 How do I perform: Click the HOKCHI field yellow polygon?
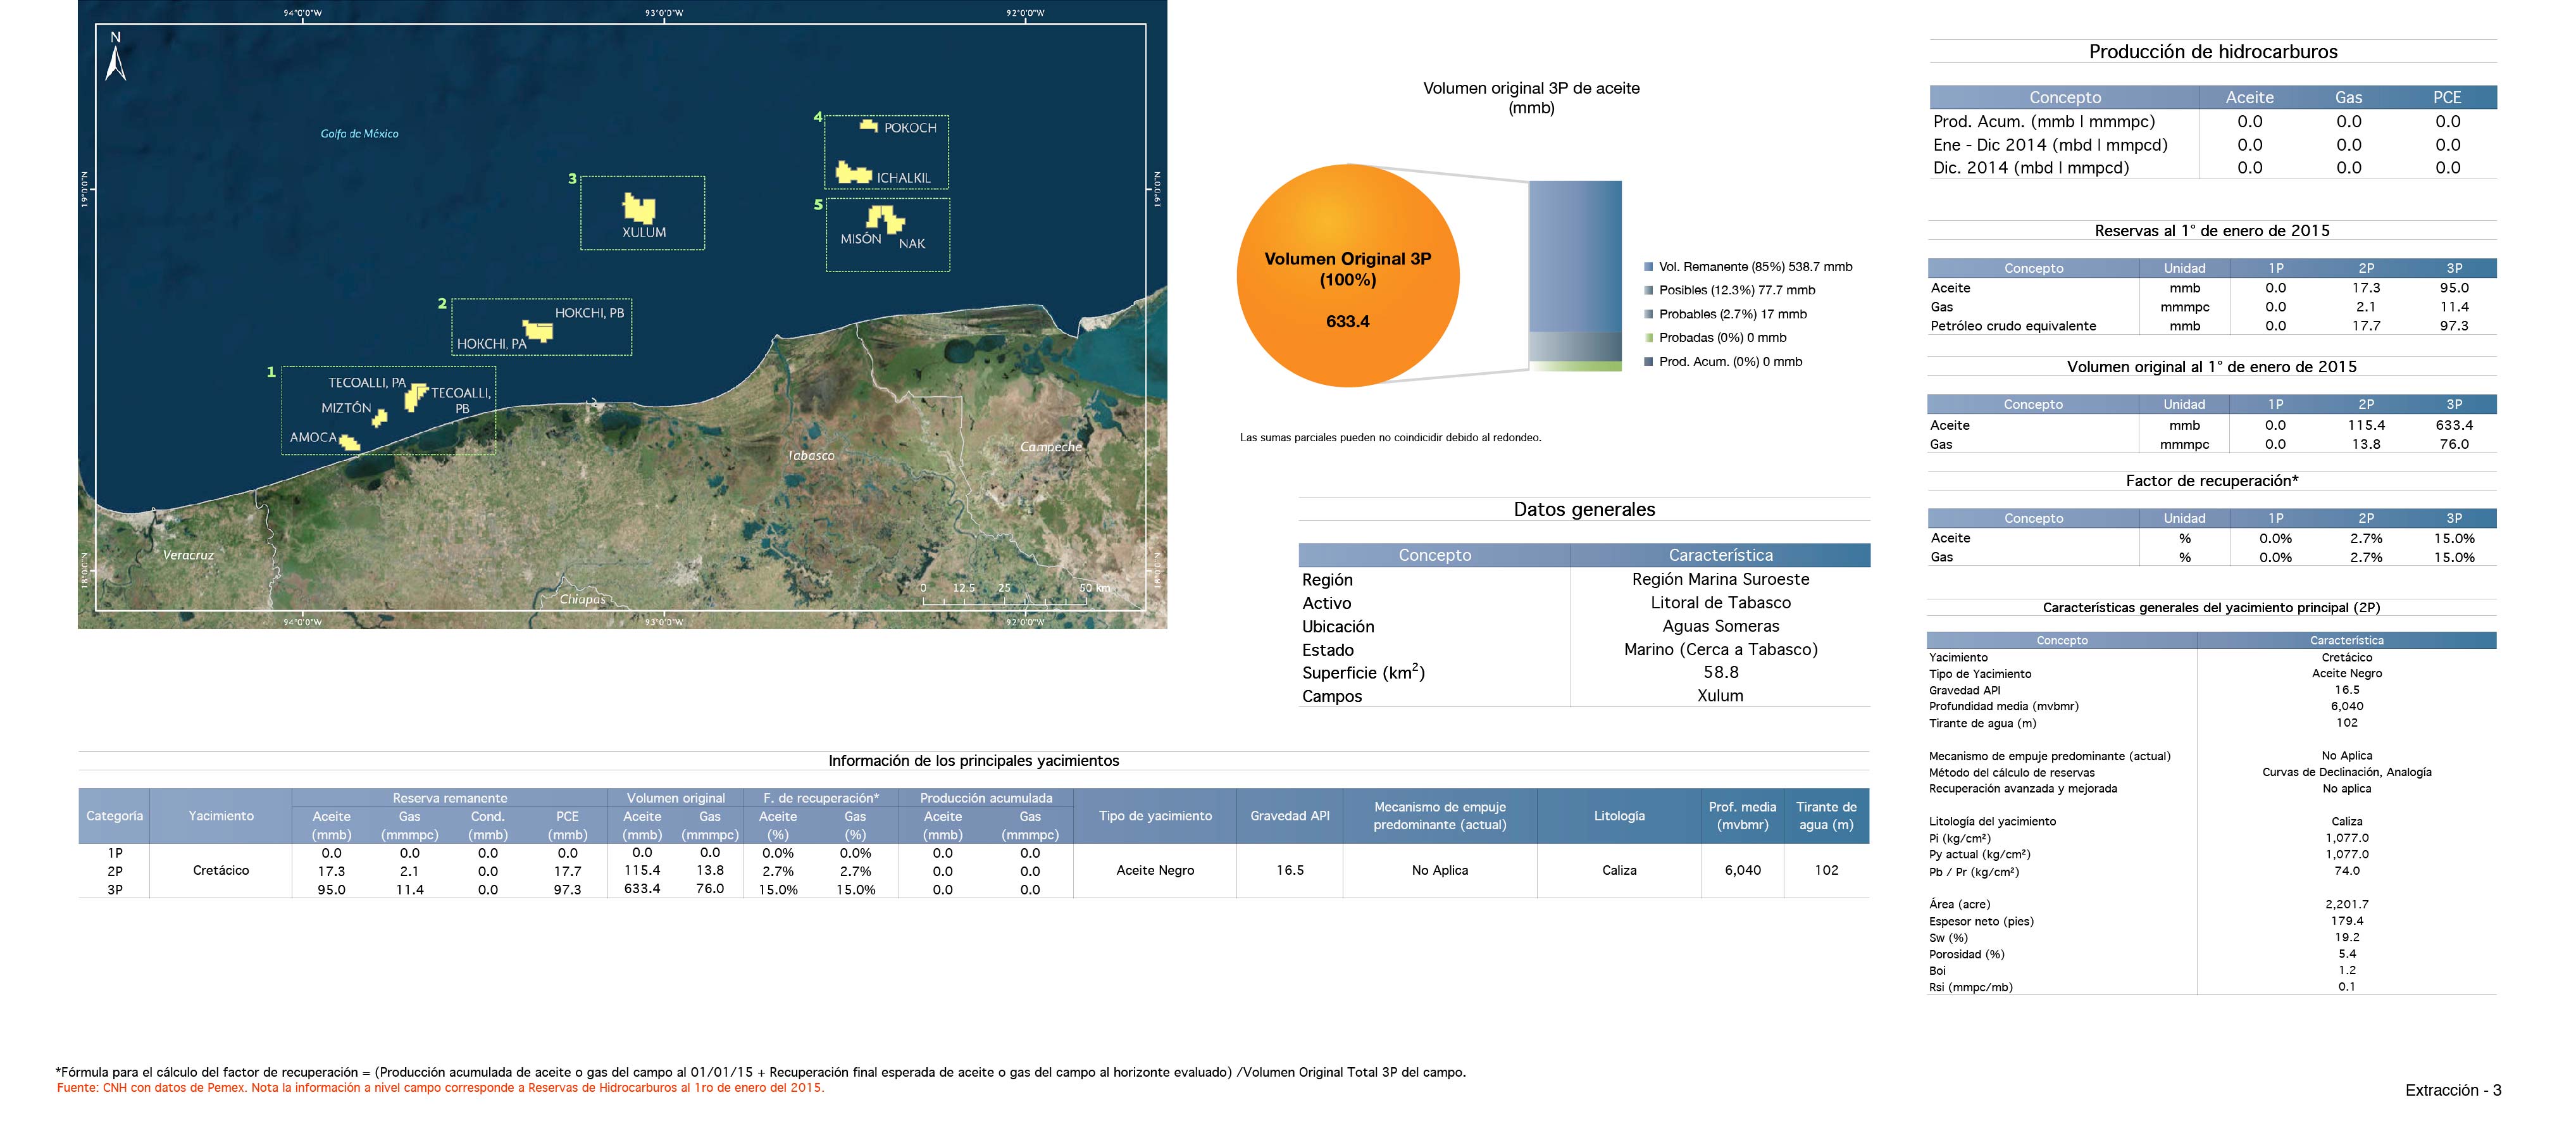click(538, 331)
